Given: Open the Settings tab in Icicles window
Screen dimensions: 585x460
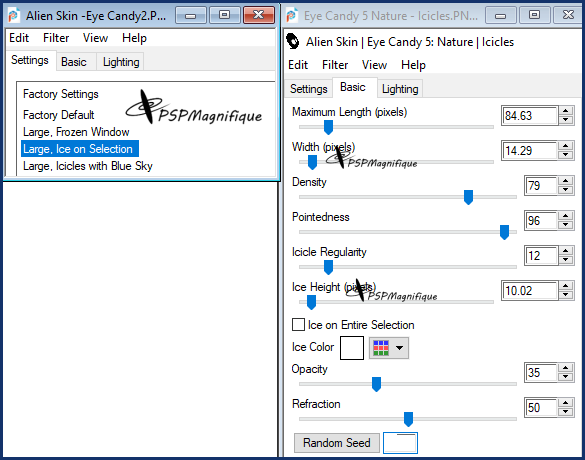Looking at the screenshot, I should pos(309,89).
